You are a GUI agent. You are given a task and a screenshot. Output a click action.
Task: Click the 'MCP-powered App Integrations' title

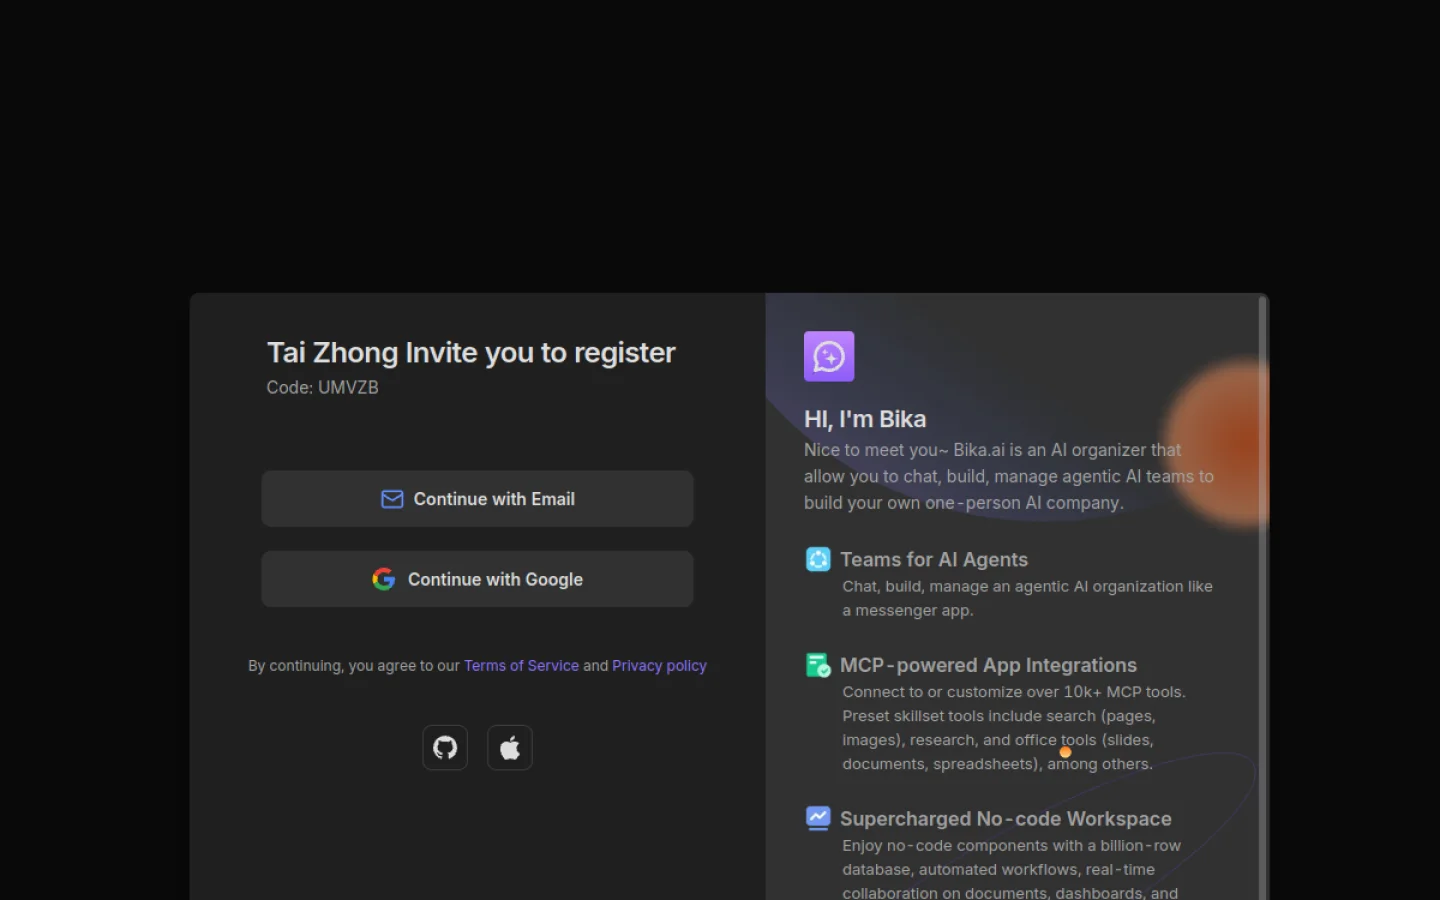(x=988, y=666)
